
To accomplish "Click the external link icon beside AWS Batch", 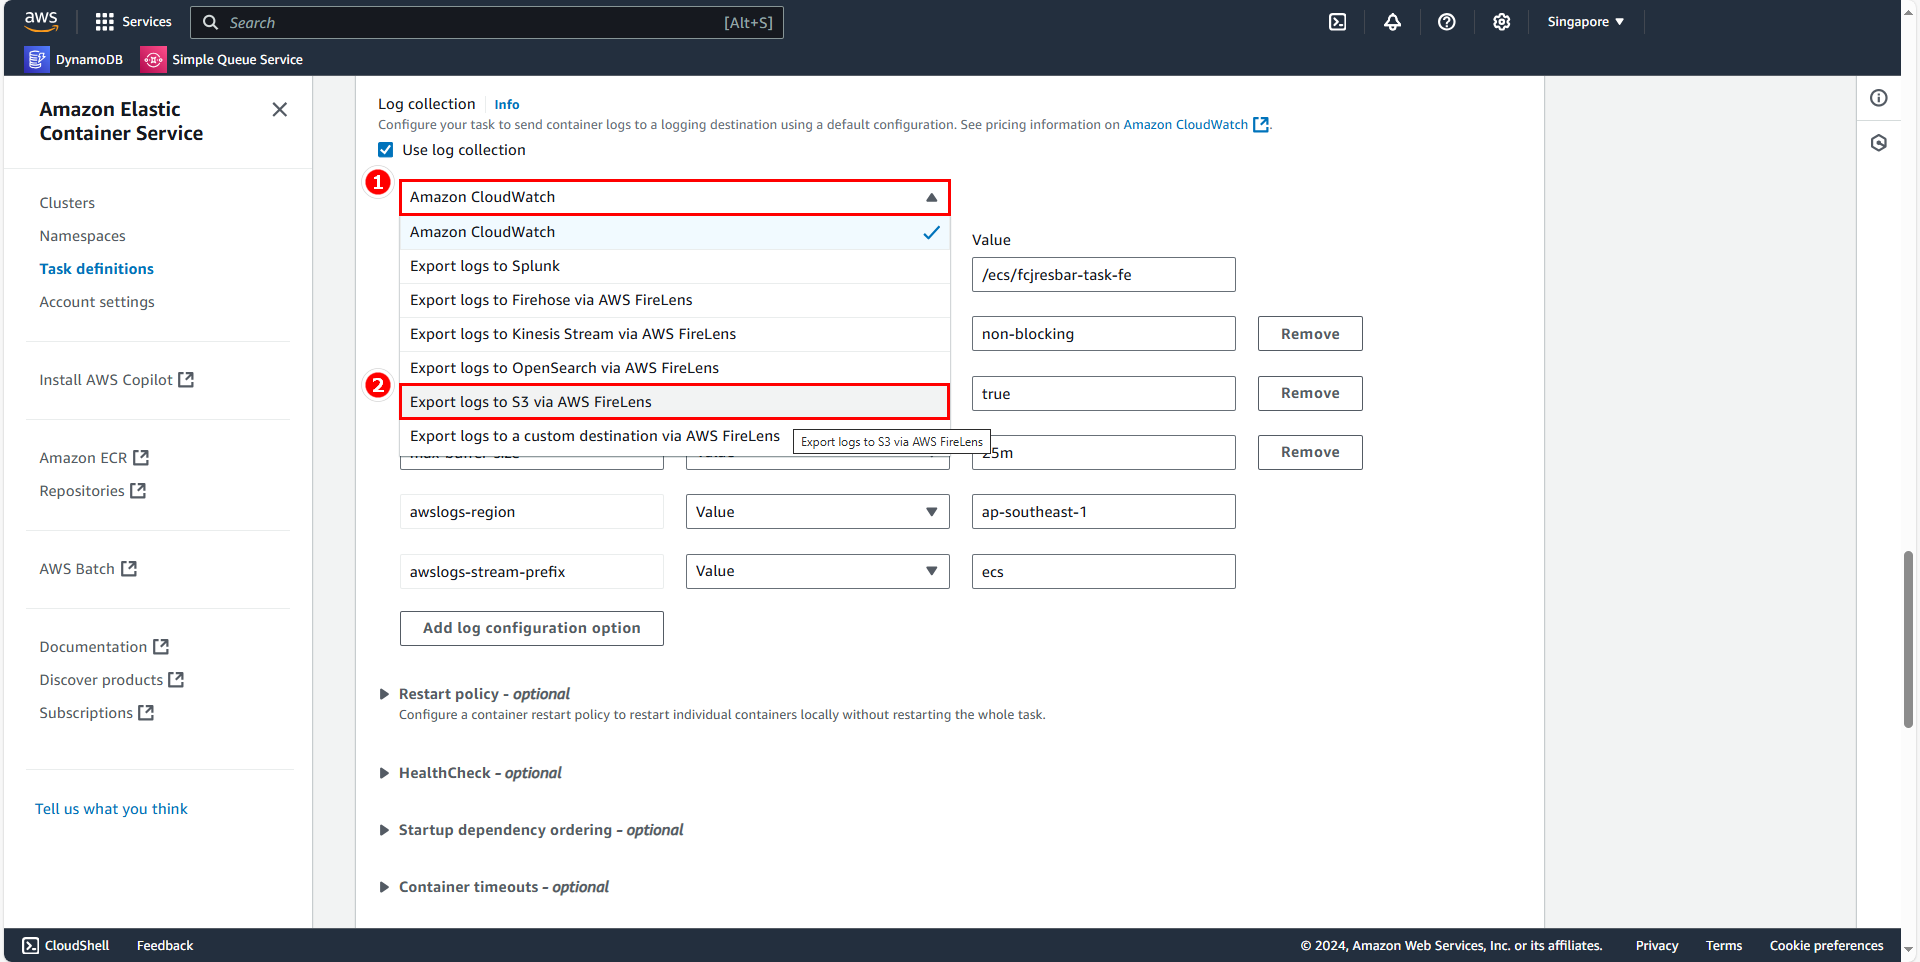I will click(x=129, y=569).
